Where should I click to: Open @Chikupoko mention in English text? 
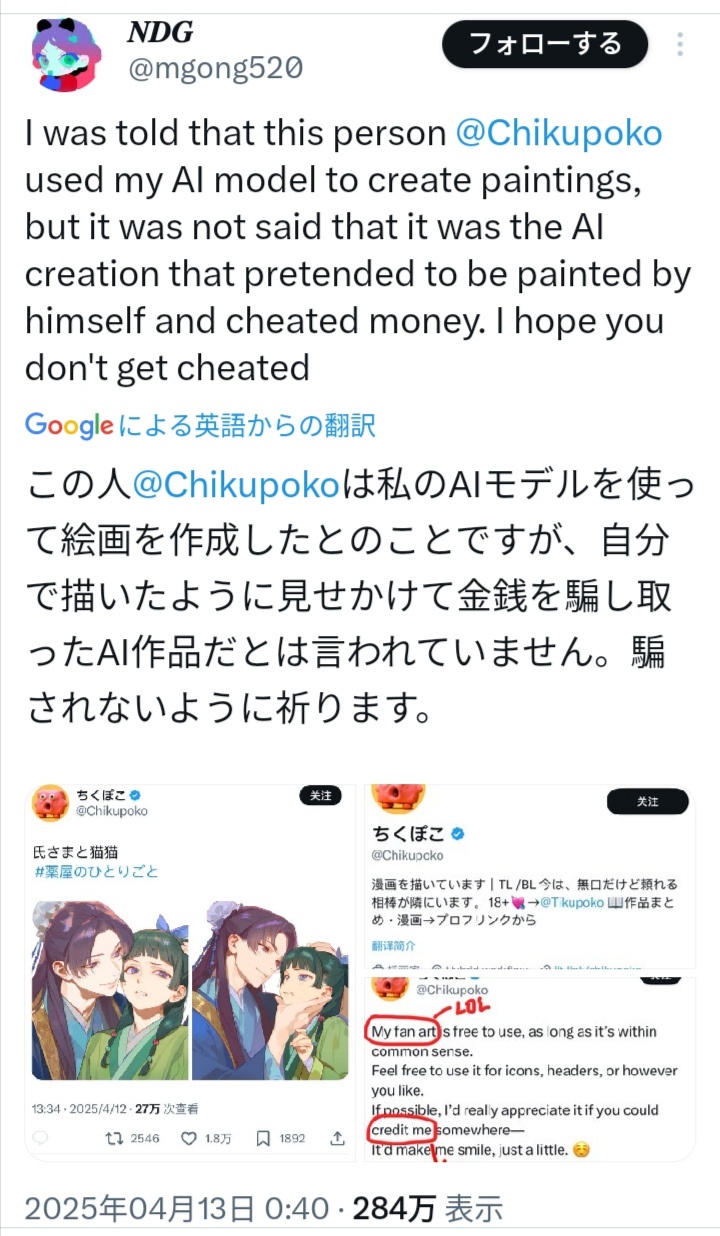(x=559, y=133)
